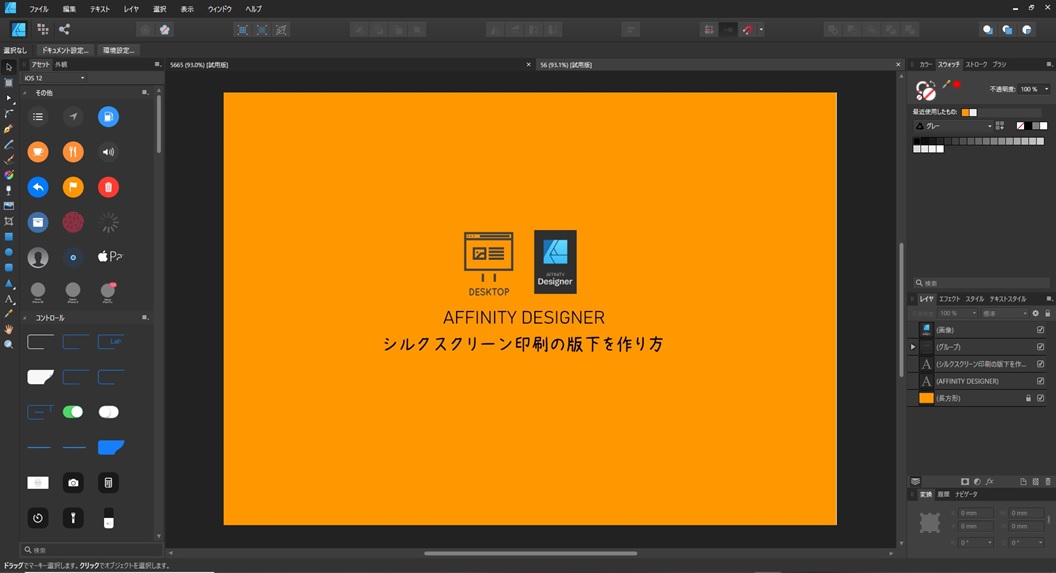
Task: Open the テキスト menu
Action: pyautogui.click(x=100, y=9)
